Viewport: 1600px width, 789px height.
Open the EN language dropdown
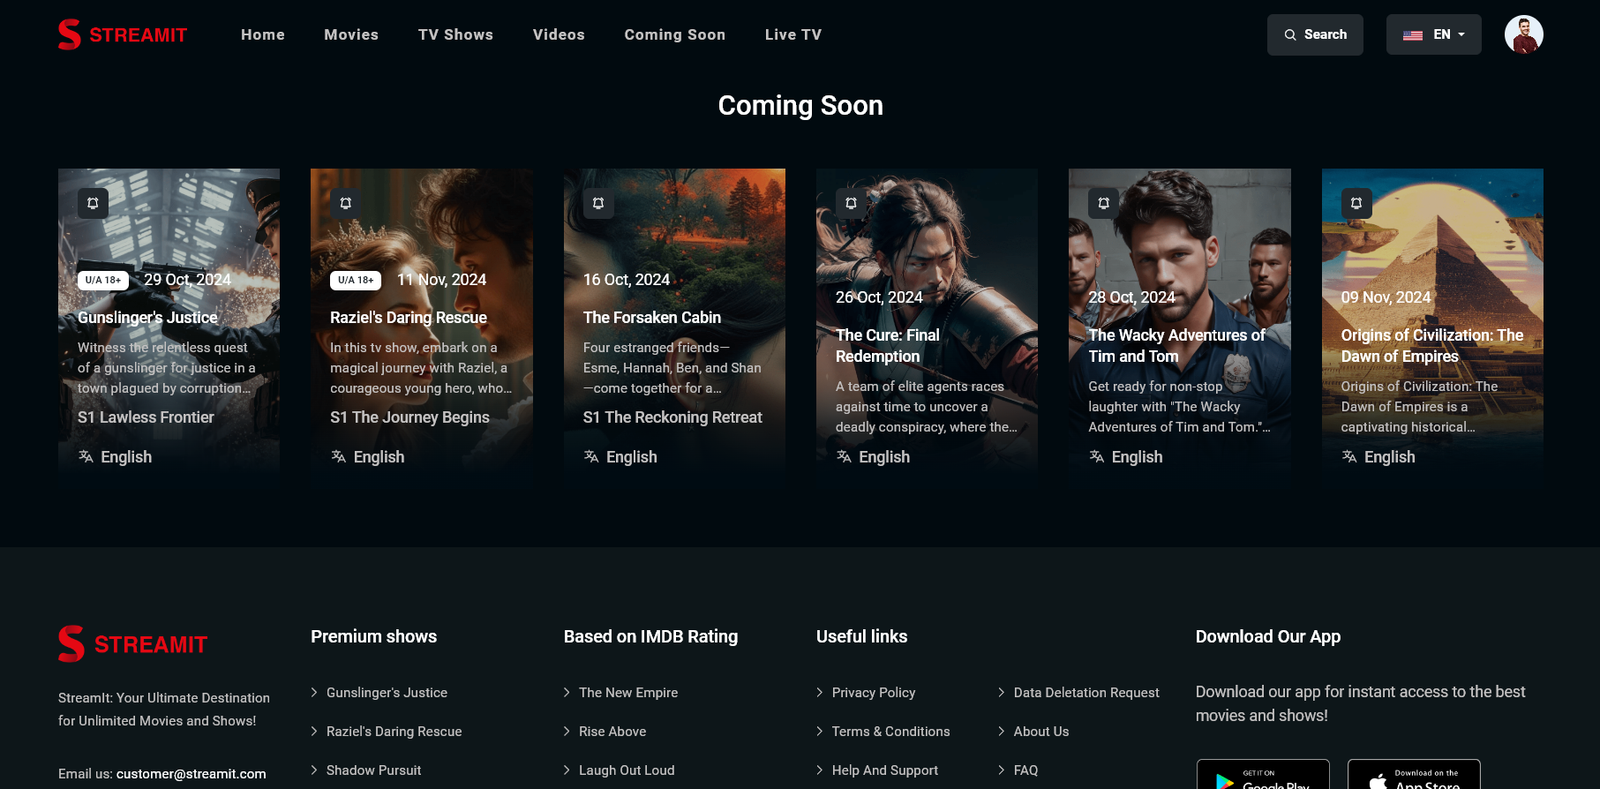tap(1433, 35)
